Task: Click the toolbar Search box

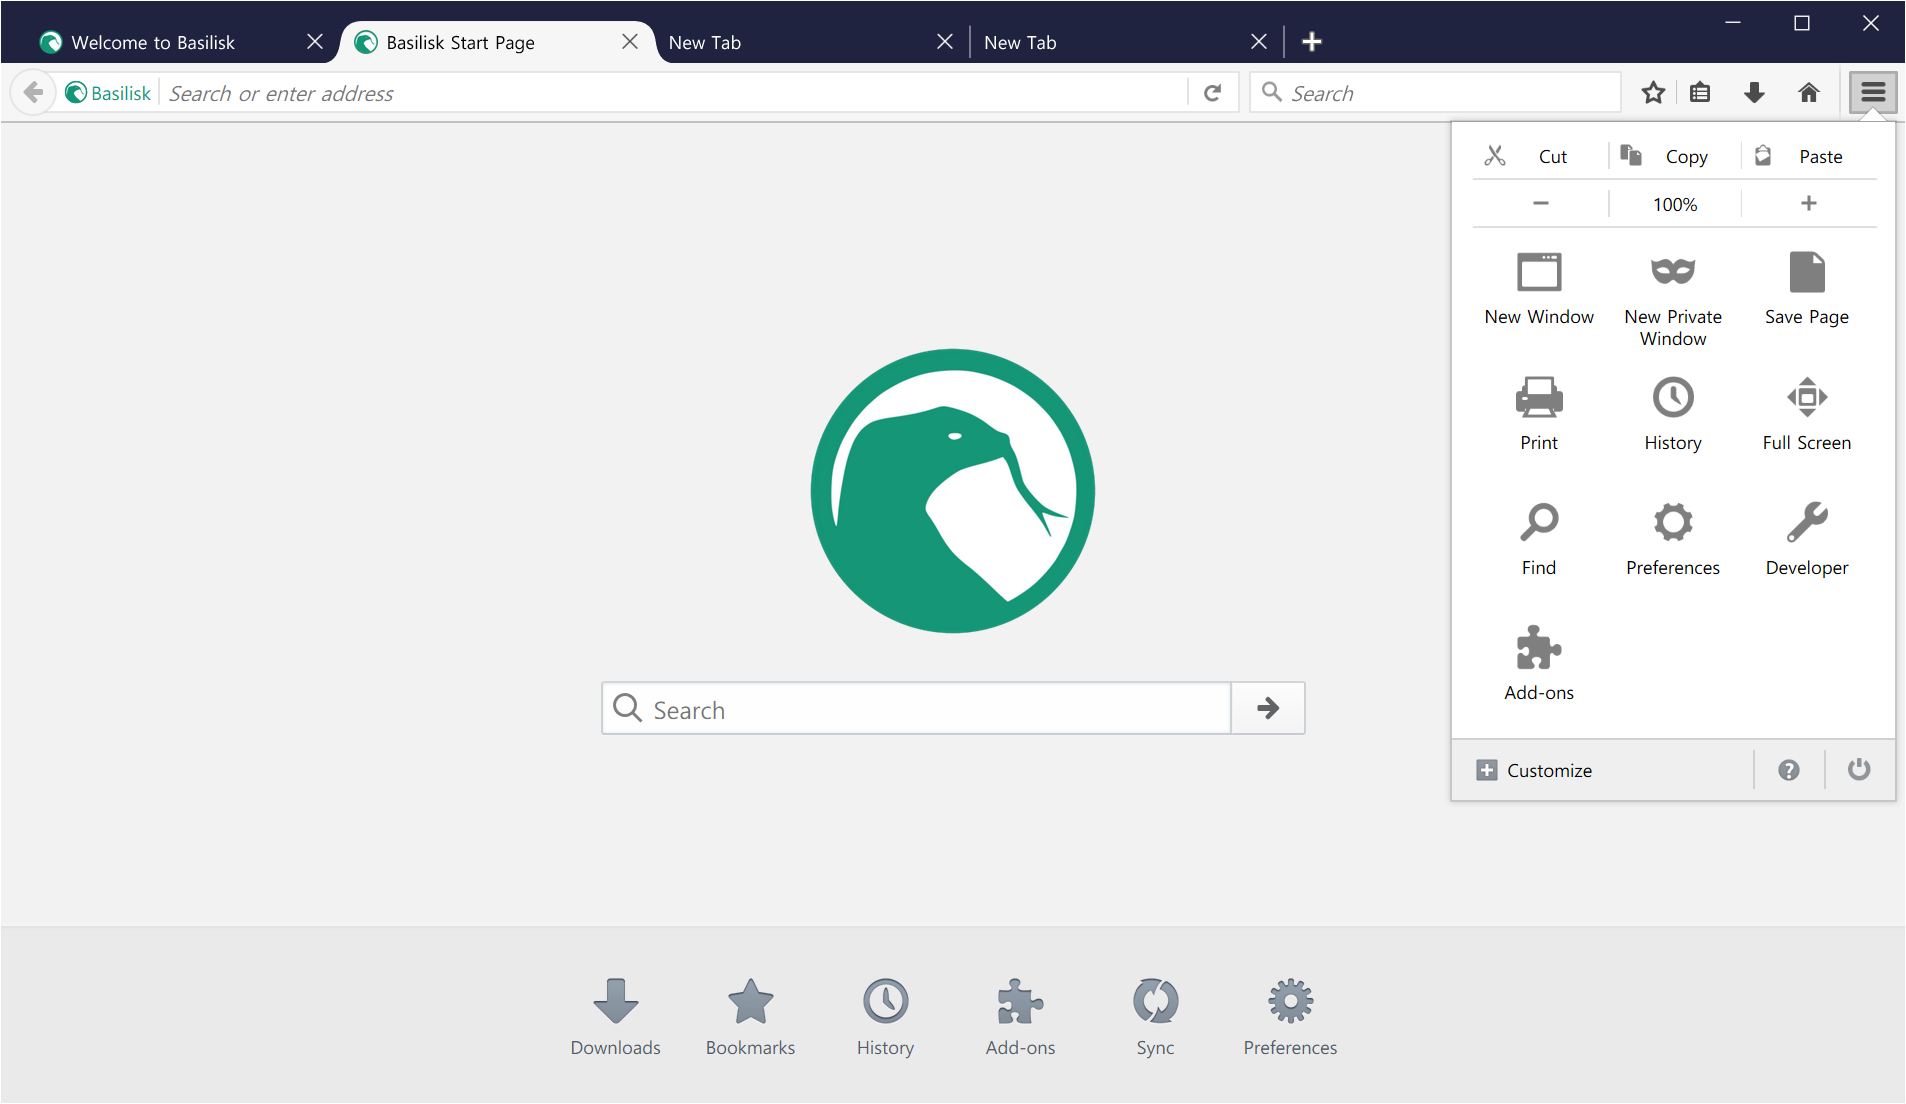Action: pyautogui.click(x=1436, y=93)
